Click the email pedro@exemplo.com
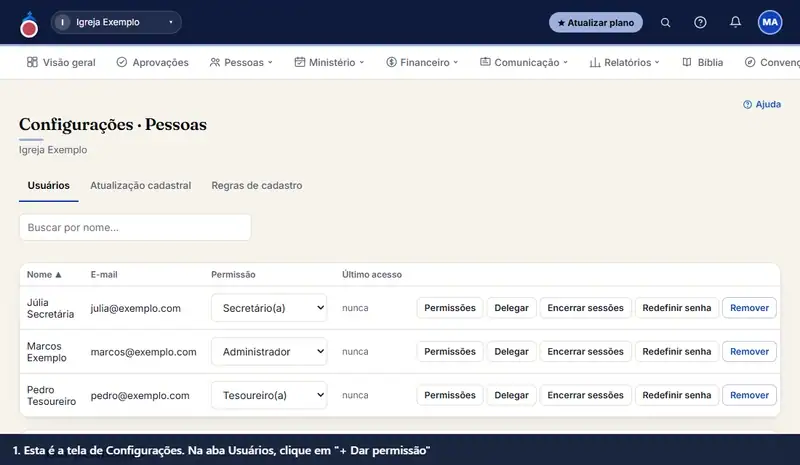Screen dimensions: 800x465 pos(140,396)
